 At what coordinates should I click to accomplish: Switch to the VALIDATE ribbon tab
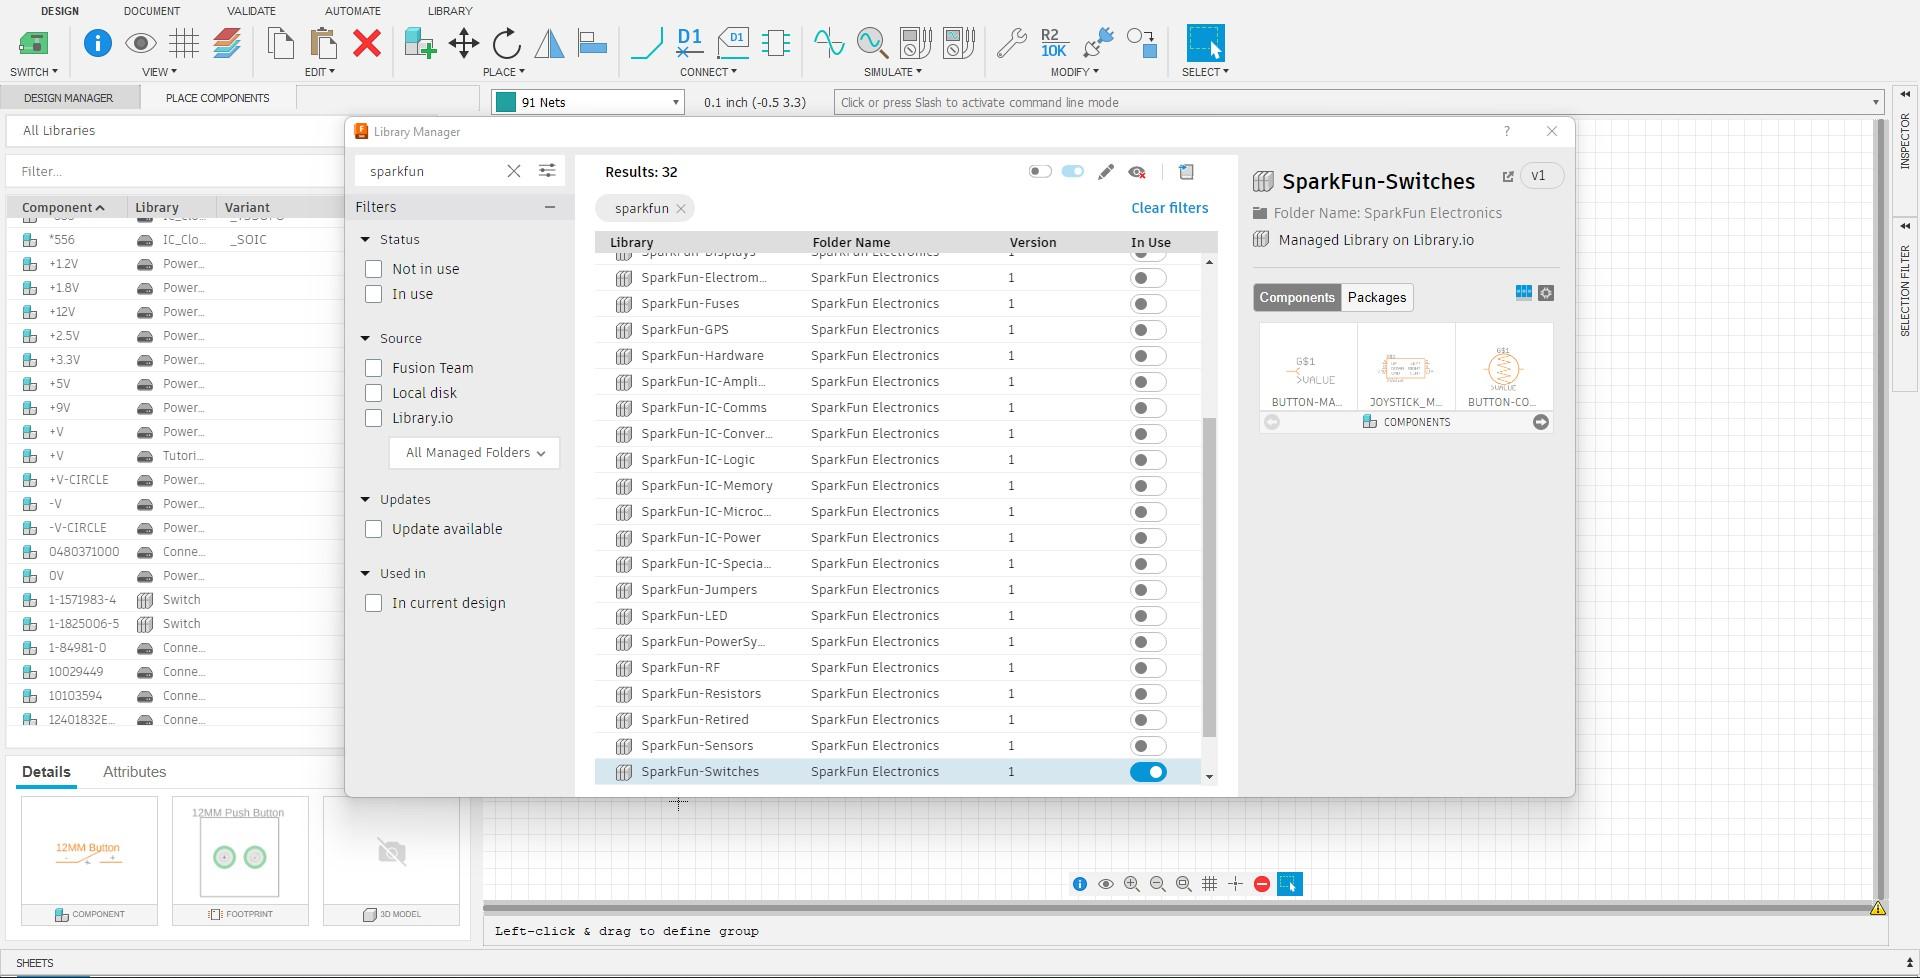pyautogui.click(x=251, y=11)
